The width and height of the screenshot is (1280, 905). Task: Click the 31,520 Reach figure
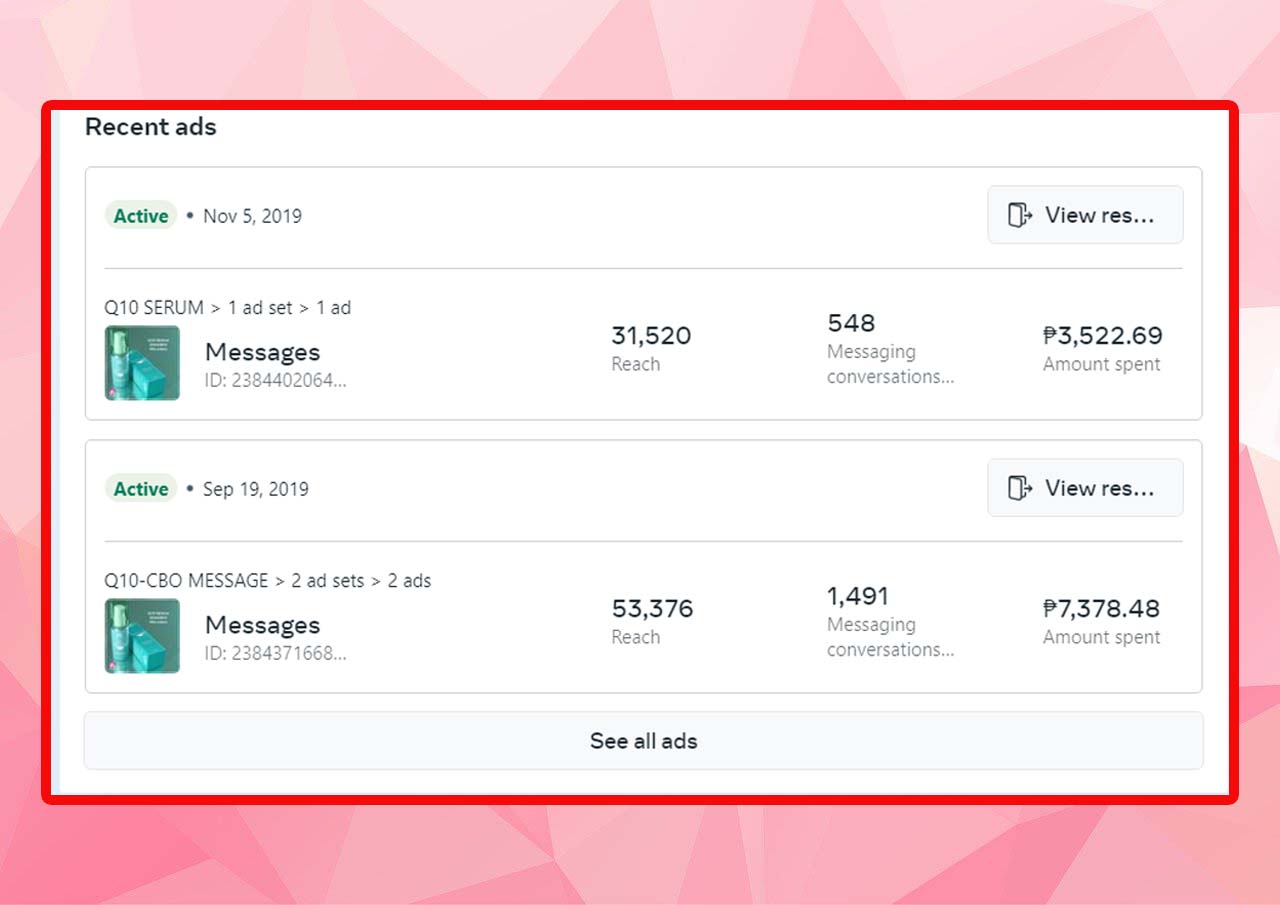click(x=651, y=336)
